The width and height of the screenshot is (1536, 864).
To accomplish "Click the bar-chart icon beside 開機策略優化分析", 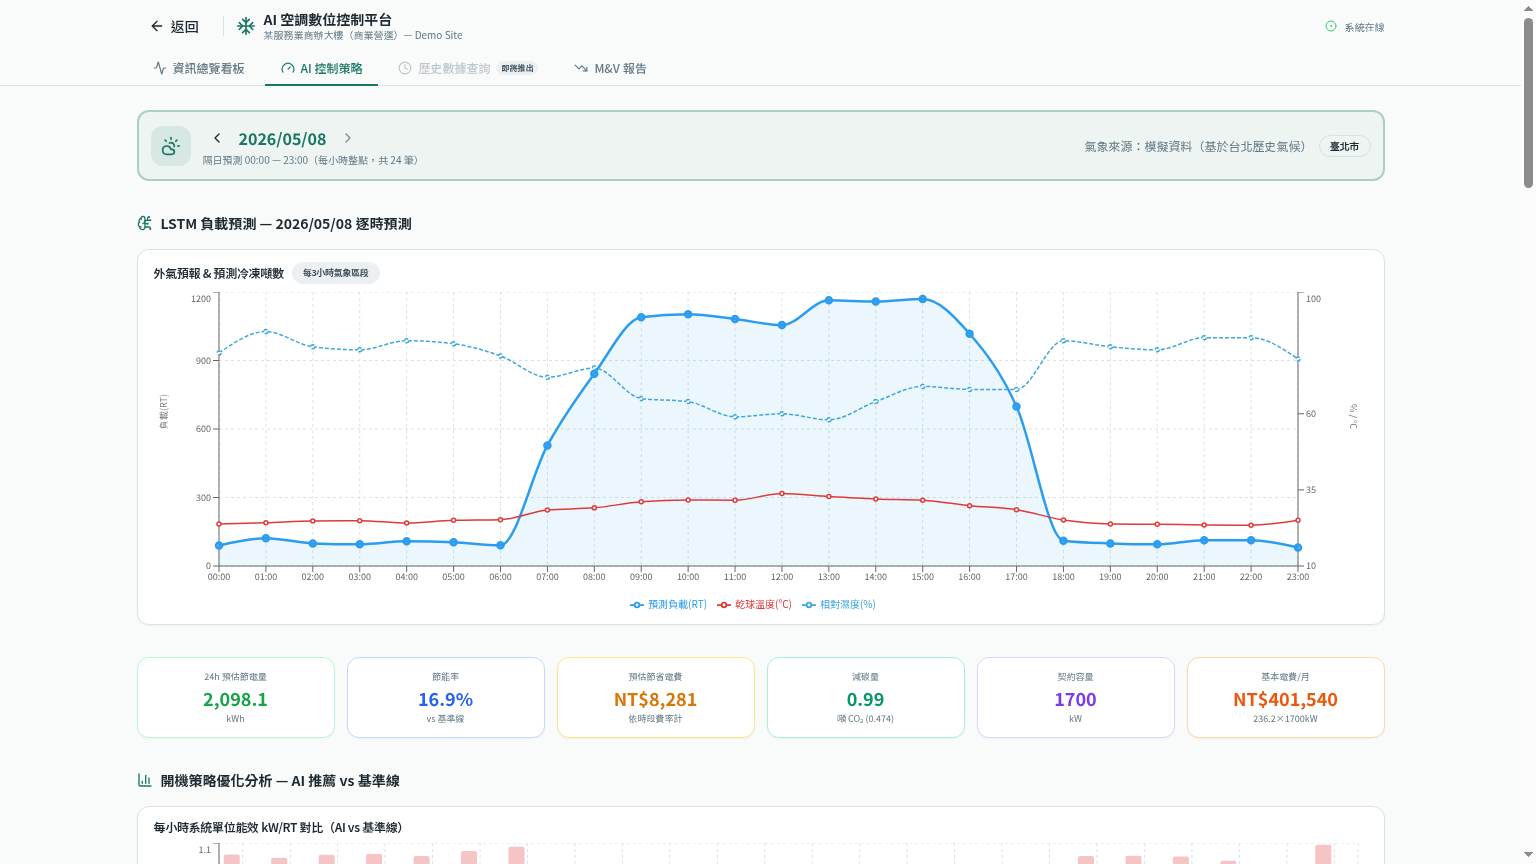I will click(x=145, y=780).
